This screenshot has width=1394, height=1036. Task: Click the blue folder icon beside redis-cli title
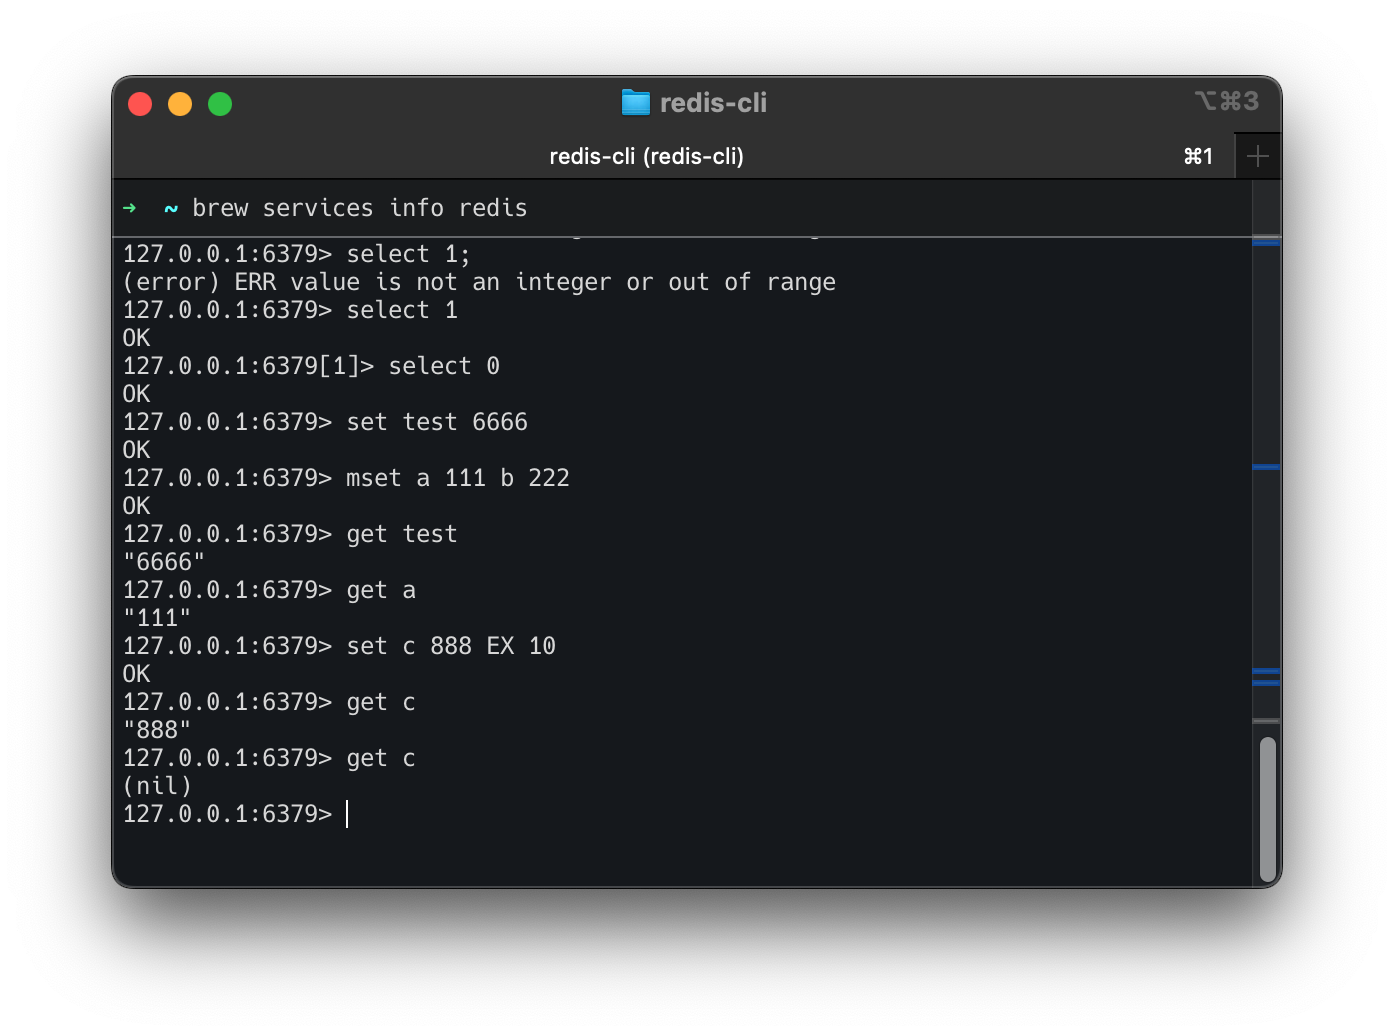click(635, 102)
